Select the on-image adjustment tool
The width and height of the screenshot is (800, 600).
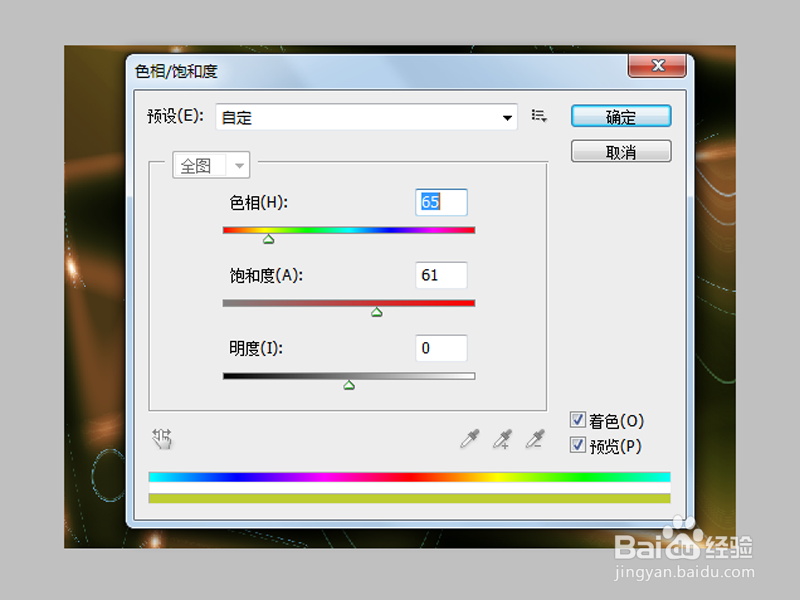[161, 439]
